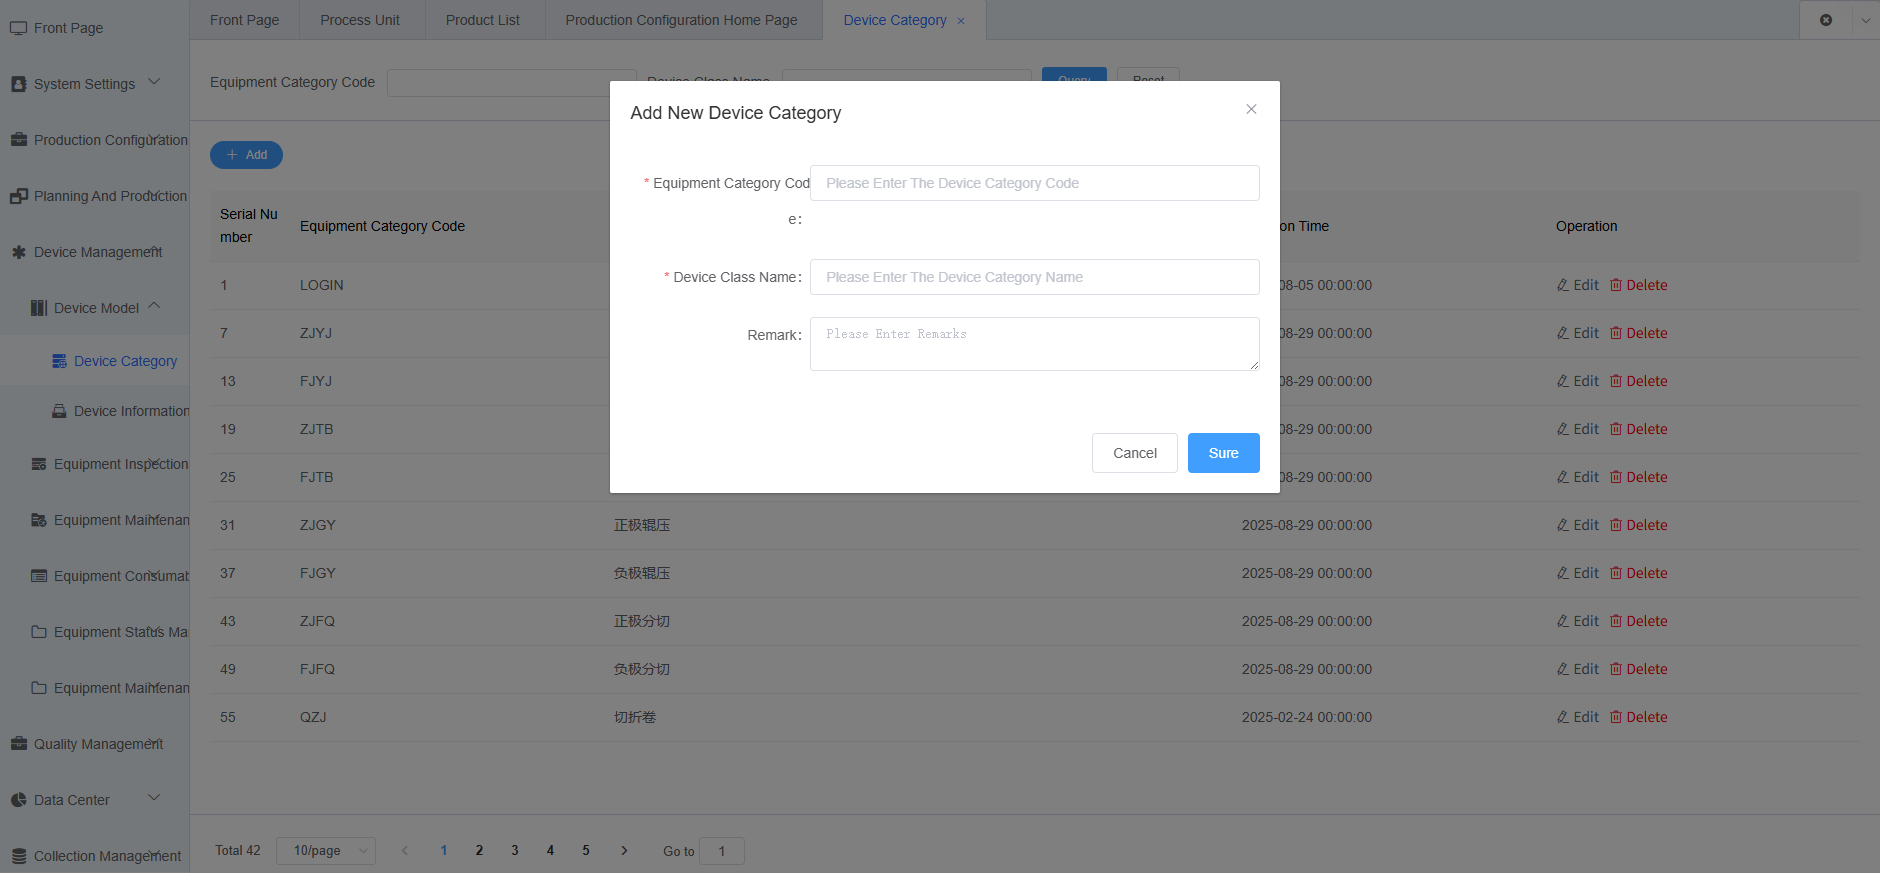Image resolution: width=1880 pixels, height=873 pixels.
Task: Click the Add button above the table
Action: coord(246,155)
